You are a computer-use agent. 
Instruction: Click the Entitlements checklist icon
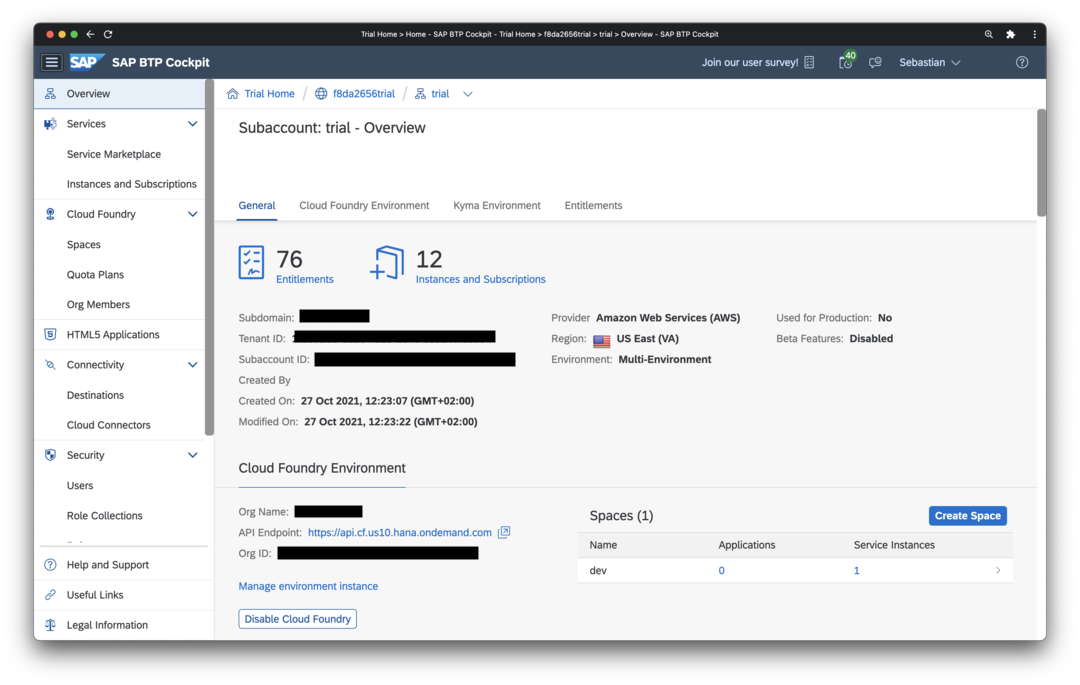252,262
